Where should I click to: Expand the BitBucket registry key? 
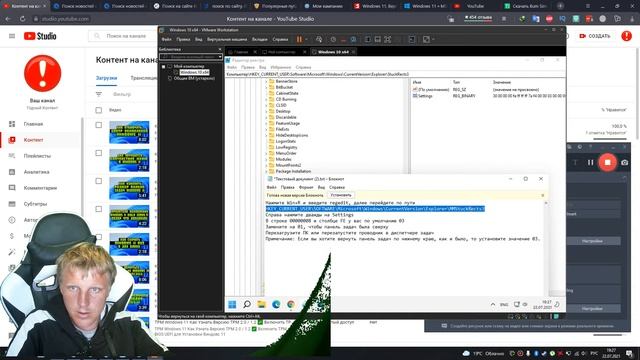click(266, 87)
